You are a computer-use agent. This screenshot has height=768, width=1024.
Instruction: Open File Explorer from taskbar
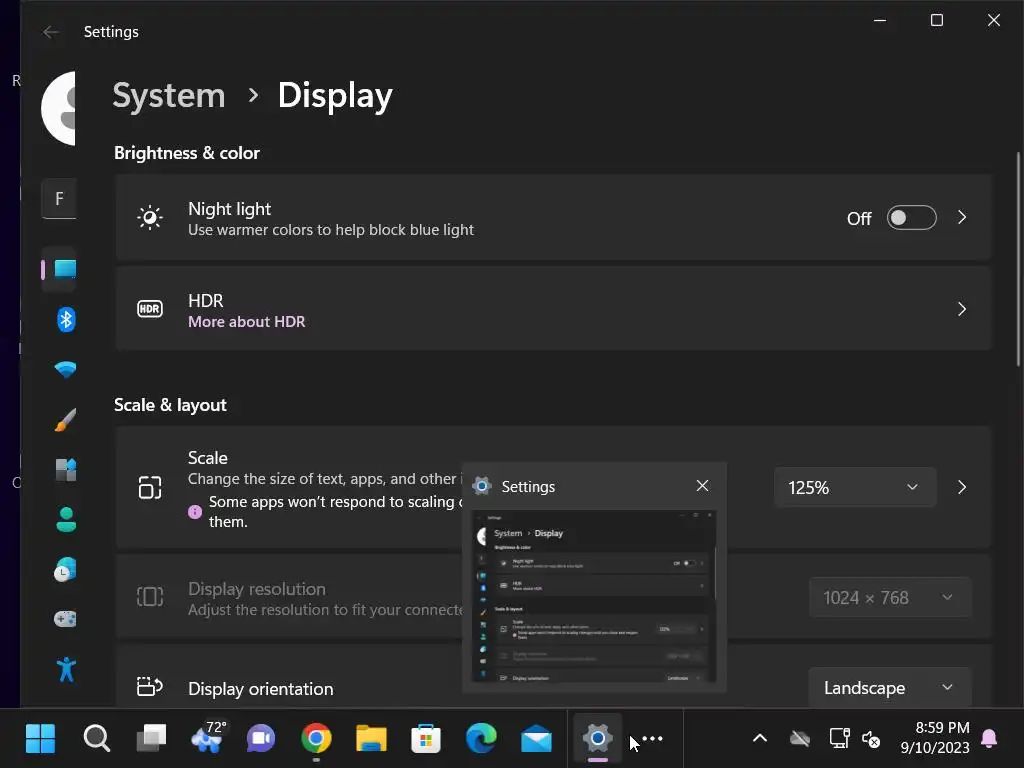pyautogui.click(x=371, y=739)
